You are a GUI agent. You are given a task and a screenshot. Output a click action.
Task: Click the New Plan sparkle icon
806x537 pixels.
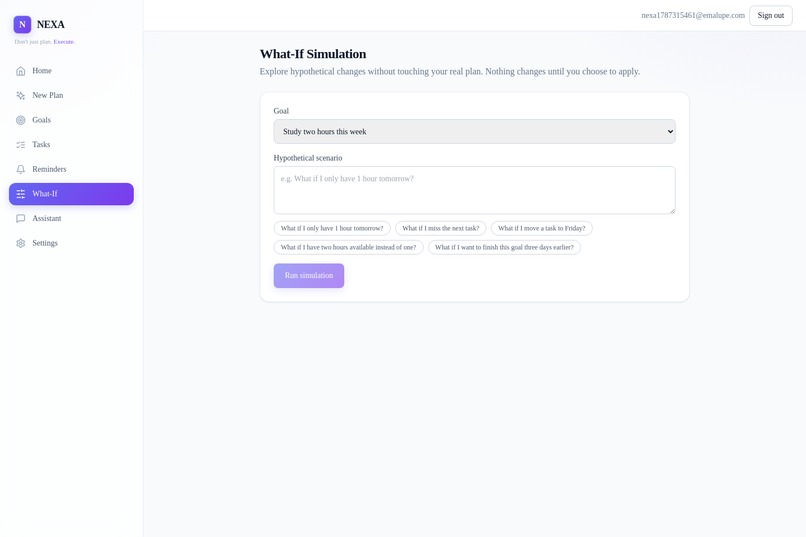click(x=21, y=96)
